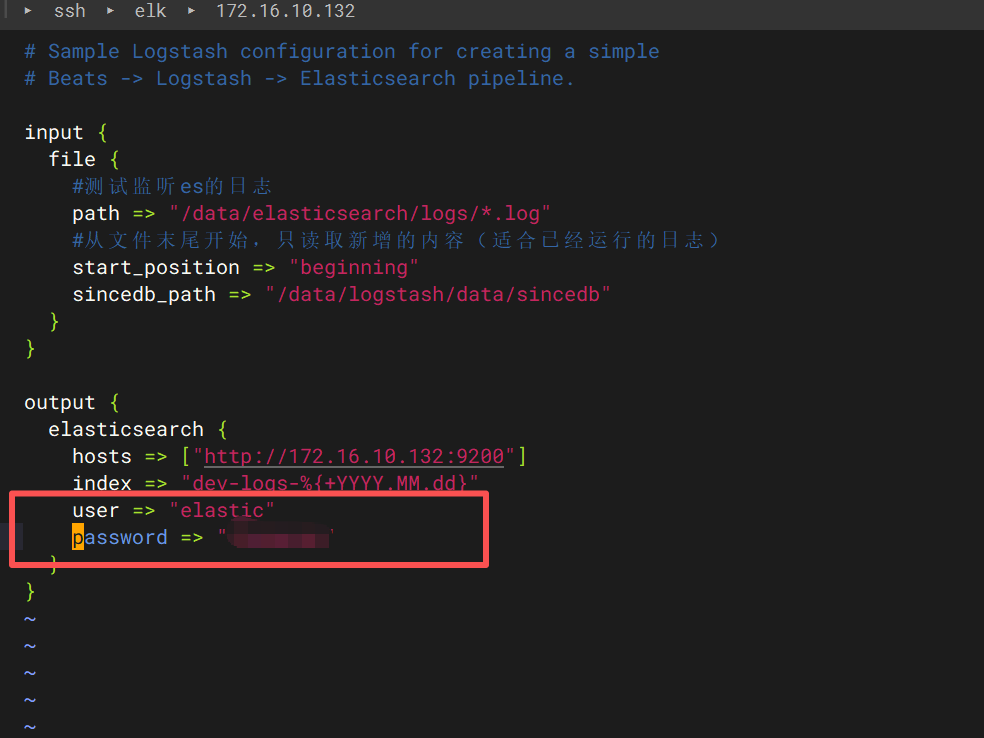The height and width of the screenshot is (738, 984).
Task: Click the arrow between ssh and elk
Action: (111, 11)
